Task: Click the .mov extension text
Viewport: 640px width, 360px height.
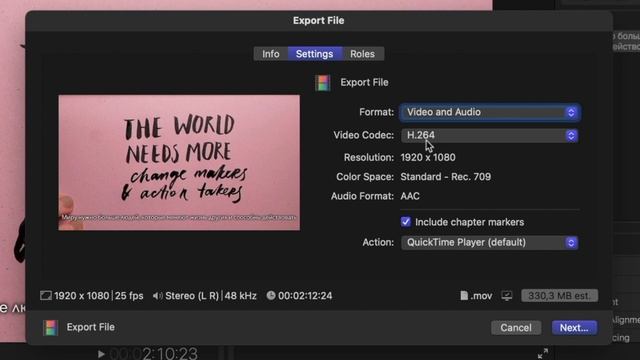Action: (481, 296)
